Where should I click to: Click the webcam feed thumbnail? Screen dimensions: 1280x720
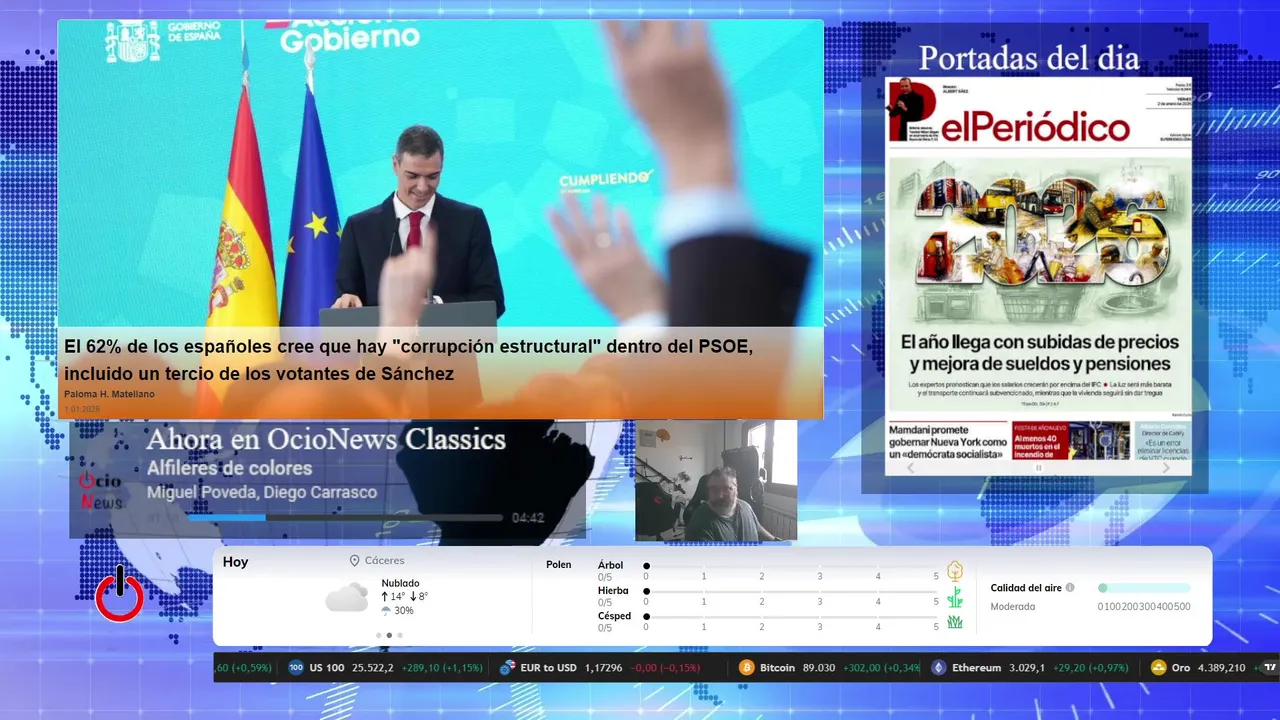pyautogui.click(x=716, y=481)
